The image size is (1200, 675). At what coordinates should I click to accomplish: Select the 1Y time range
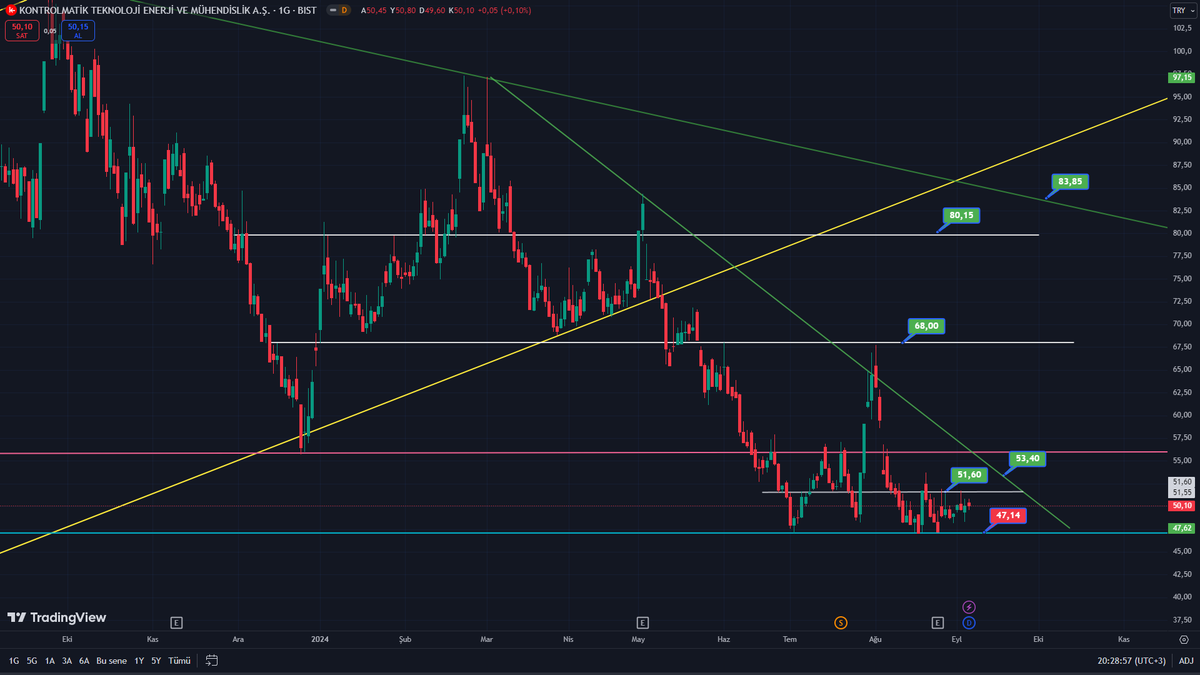pos(139,661)
